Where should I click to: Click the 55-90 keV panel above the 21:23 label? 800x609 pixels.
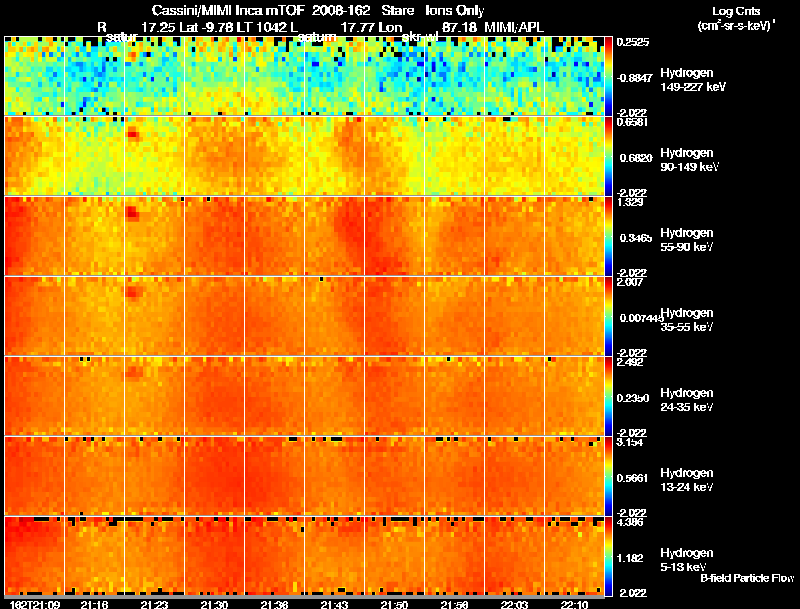[155, 236]
